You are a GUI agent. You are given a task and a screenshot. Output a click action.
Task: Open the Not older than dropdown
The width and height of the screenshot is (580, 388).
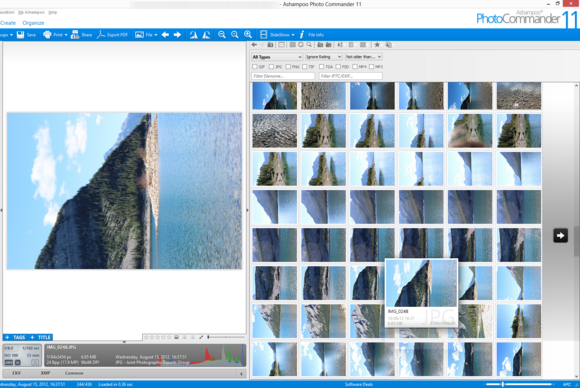[364, 57]
